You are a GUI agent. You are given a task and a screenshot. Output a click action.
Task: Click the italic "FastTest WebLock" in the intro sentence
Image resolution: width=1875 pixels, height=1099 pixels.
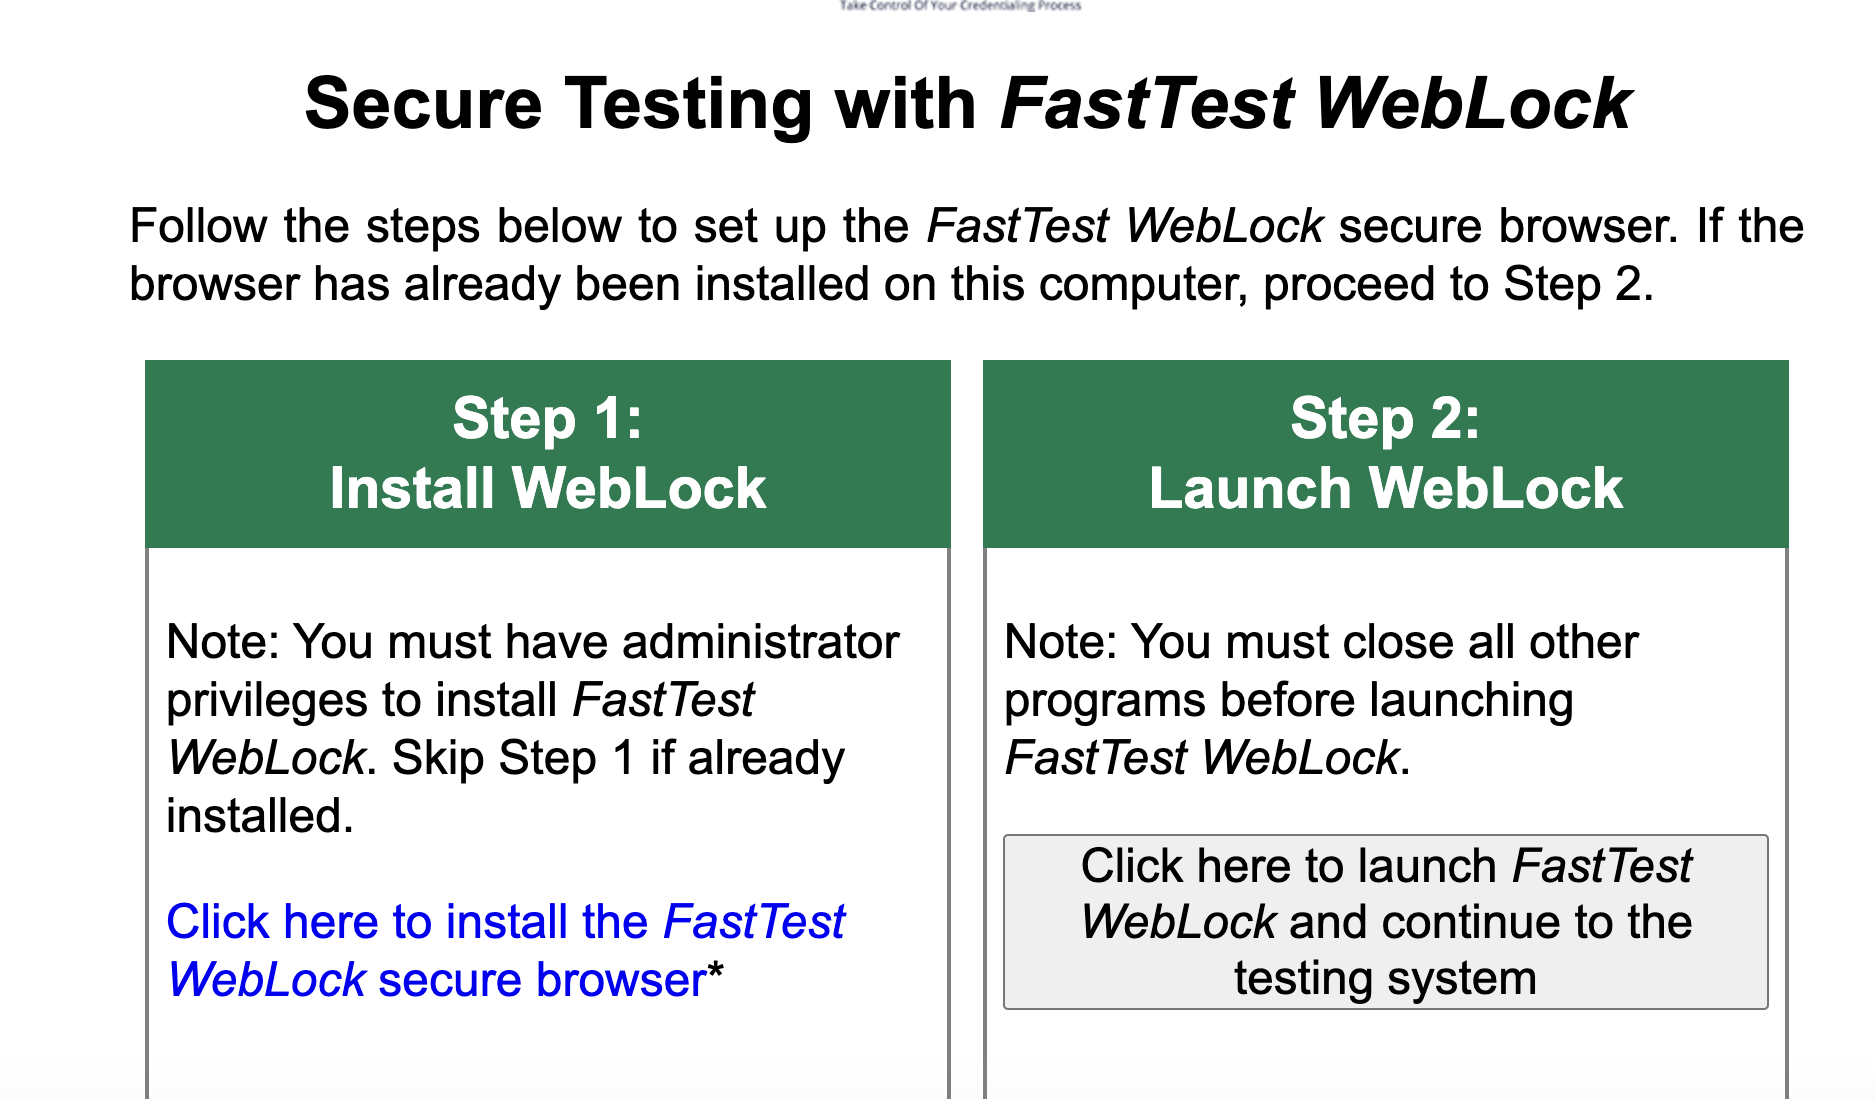point(1125,226)
